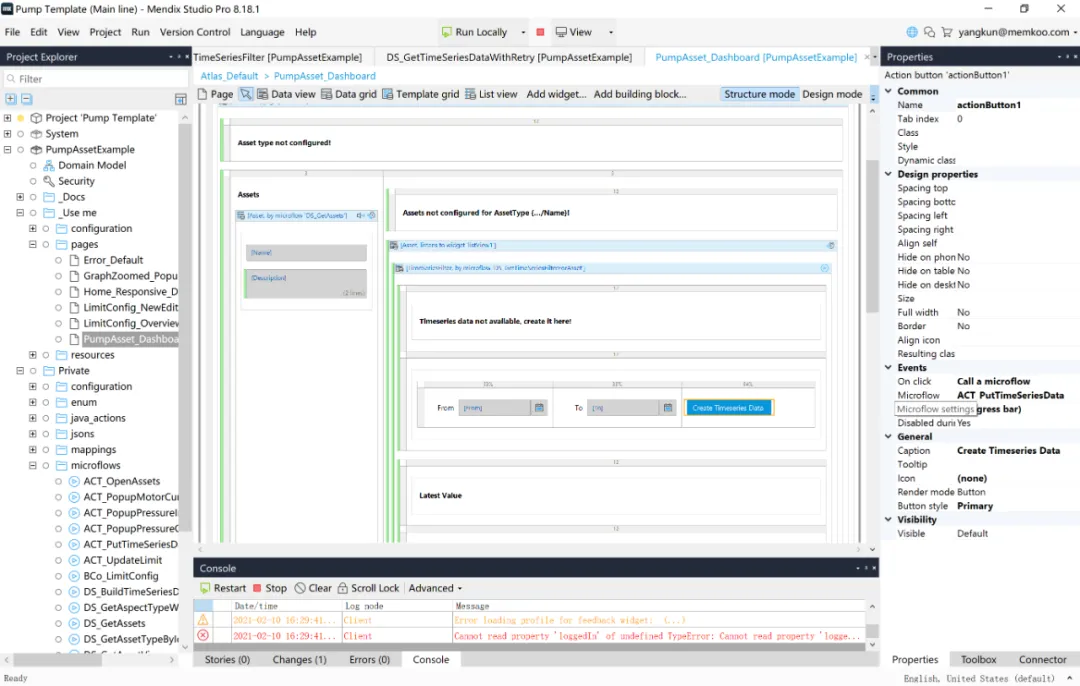This screenshot has height=686, width=1080.
Task: Toggle Scroll Lock in console
Action: click(368, 588)
